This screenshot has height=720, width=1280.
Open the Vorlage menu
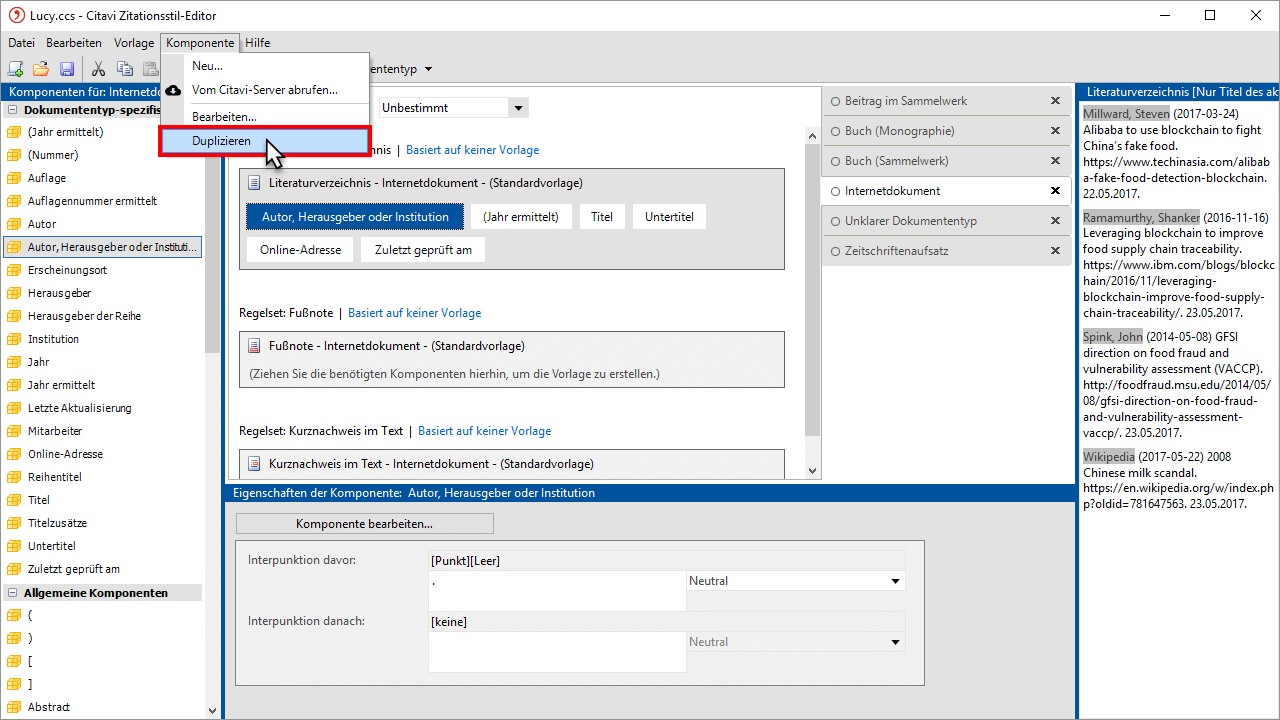pos(134,43)
